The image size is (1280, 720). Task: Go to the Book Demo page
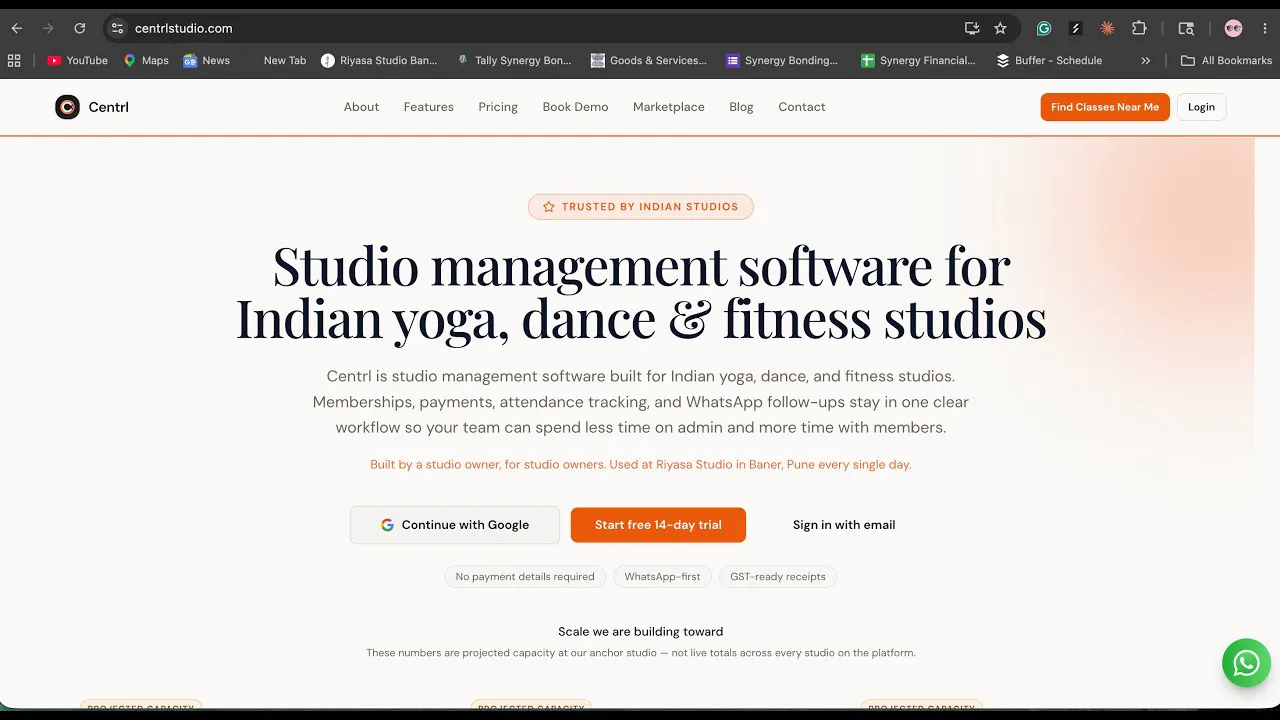(x=575, y=107)
